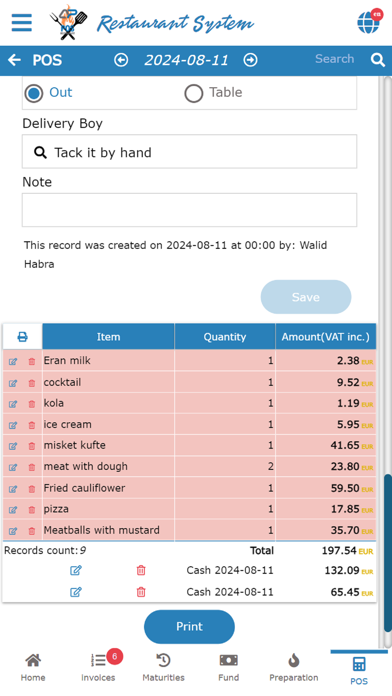Open the Preparation tab

(x=294, y=668)
